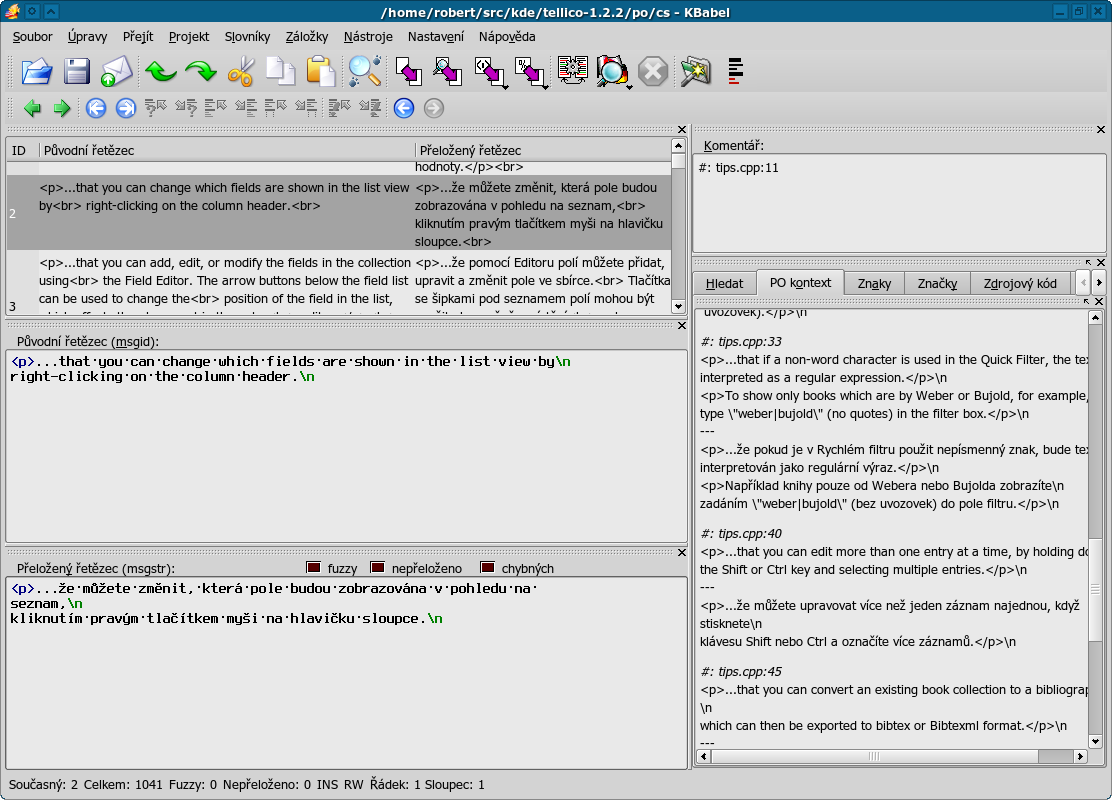
Task: Click the gray stop X icon
Action: coord(652,72)
